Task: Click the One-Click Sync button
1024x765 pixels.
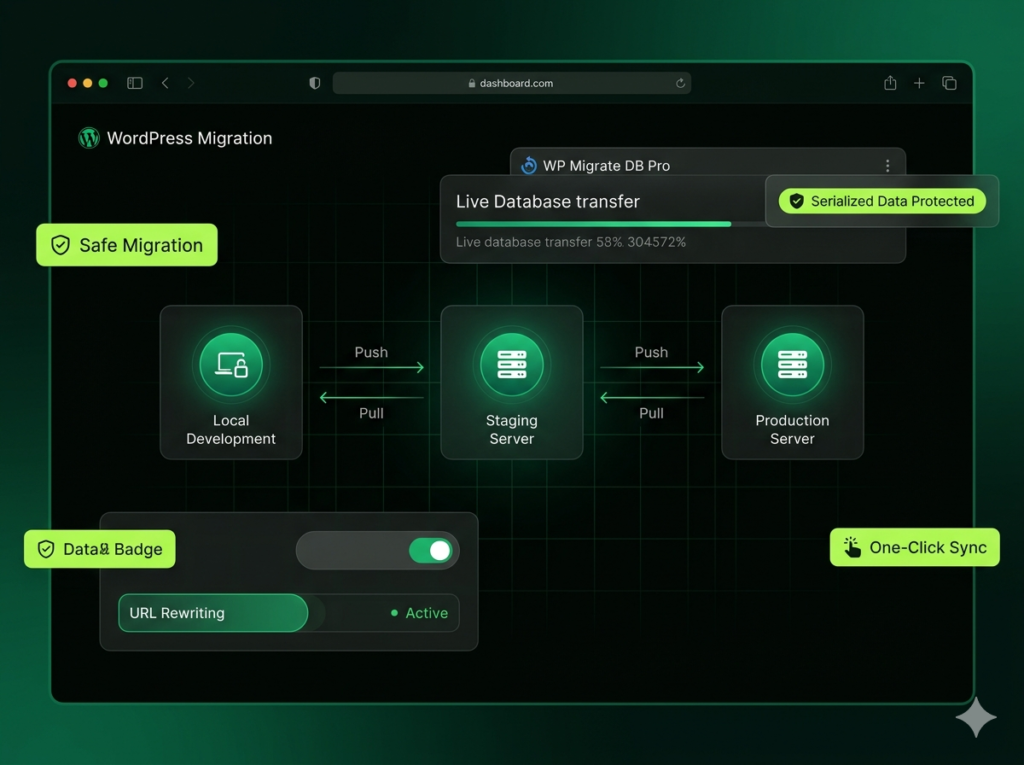Action: [914, 547]
